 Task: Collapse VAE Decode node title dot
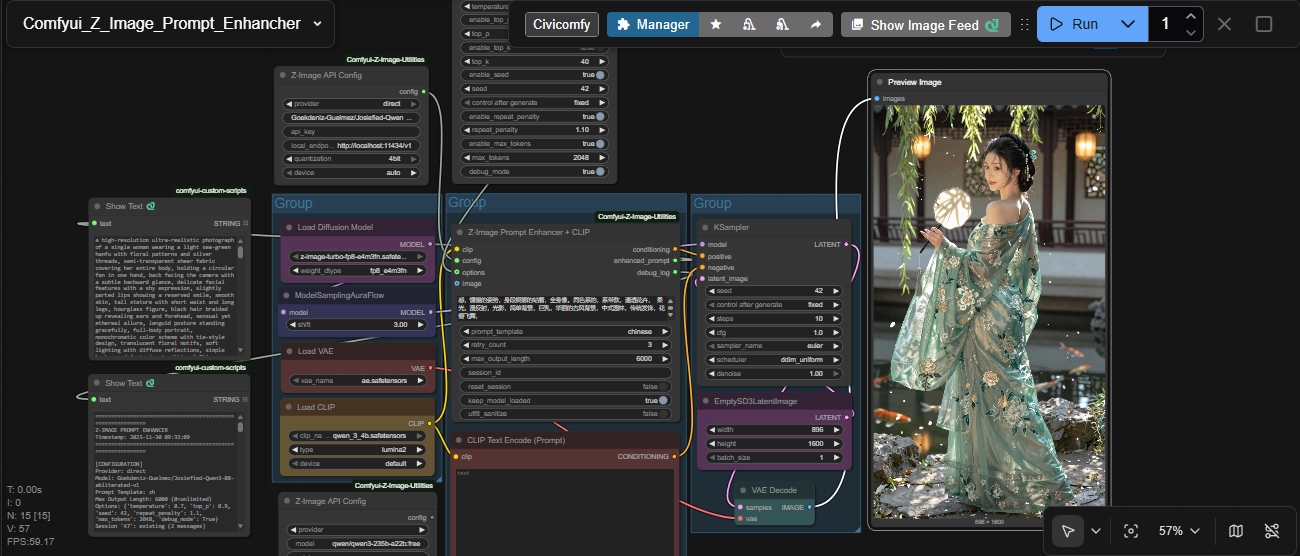pos(742,490)
